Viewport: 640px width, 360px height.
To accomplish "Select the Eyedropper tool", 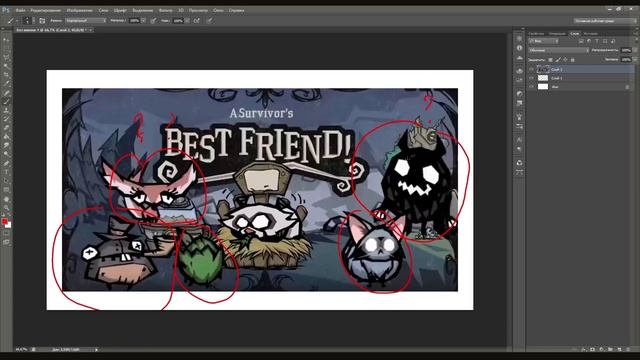I will click(x=6, y=84).
